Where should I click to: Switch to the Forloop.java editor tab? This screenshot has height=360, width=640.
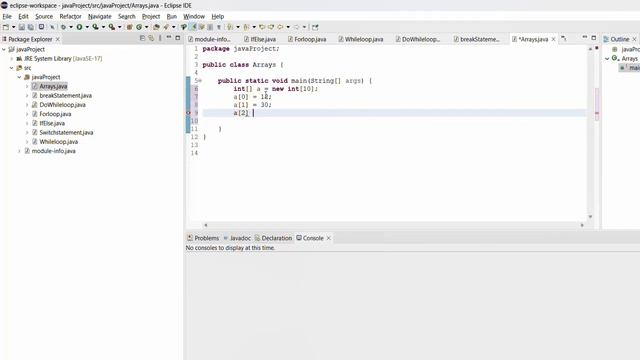(x=307, y=39)
